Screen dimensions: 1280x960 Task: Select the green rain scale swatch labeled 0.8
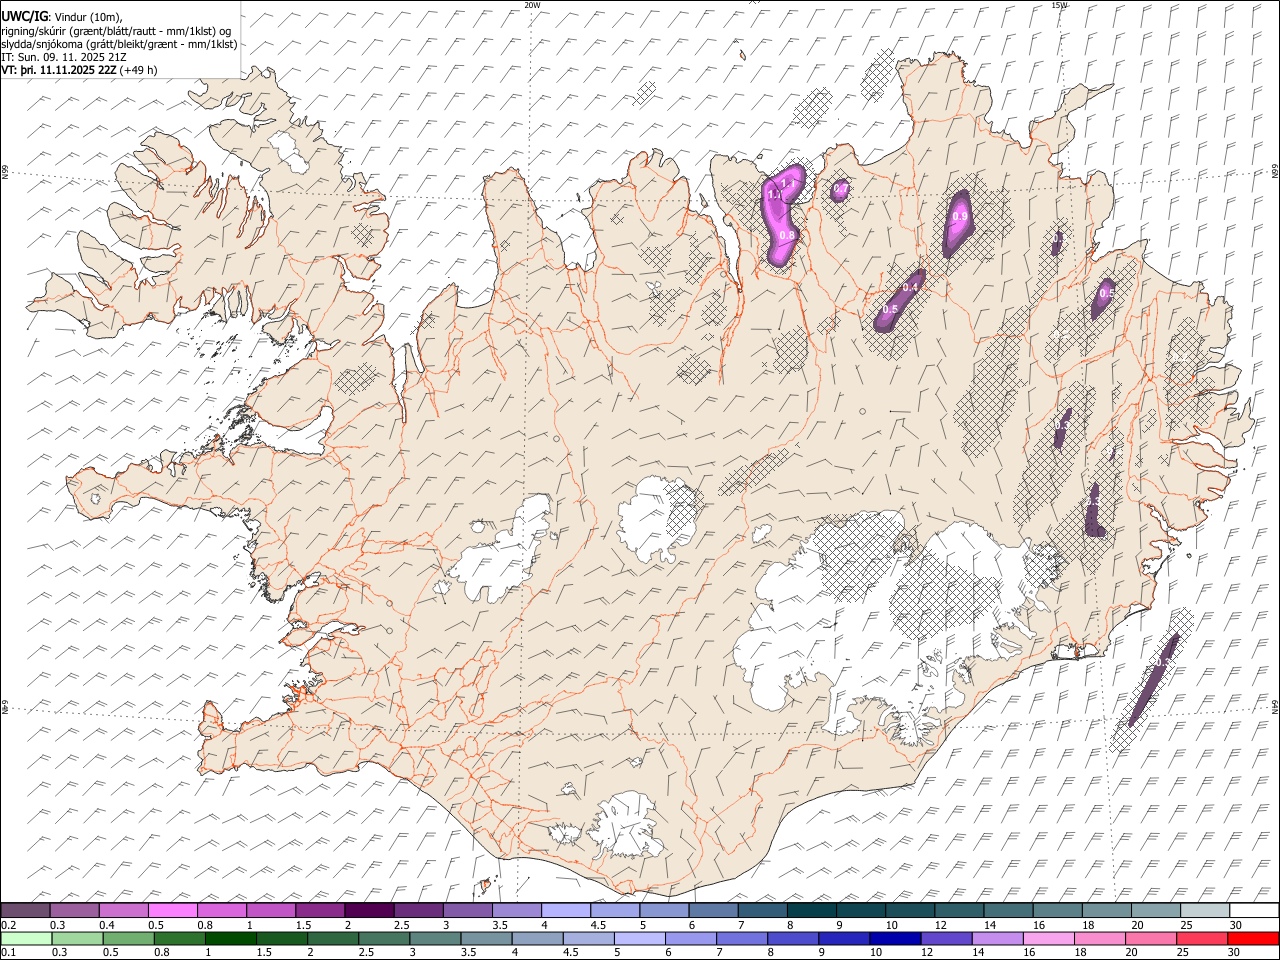[178, 939]
